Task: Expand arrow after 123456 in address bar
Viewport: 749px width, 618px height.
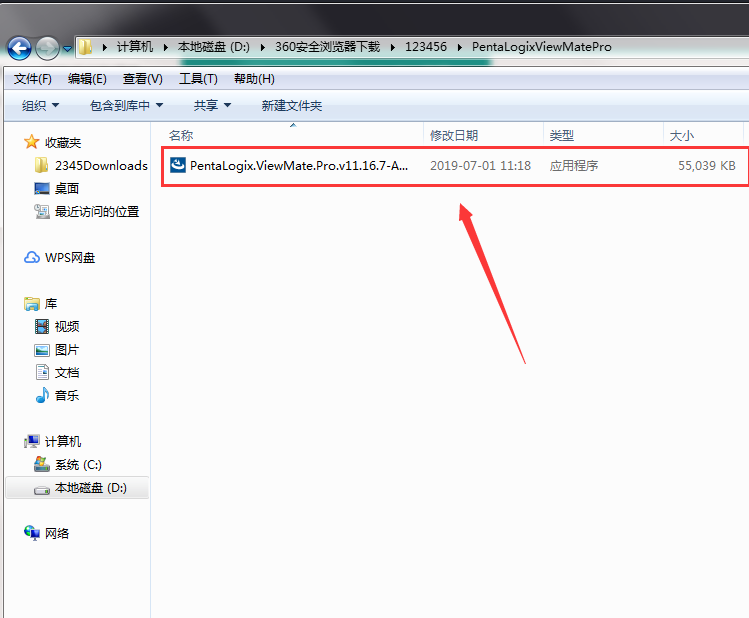Action: click(460, 47)
